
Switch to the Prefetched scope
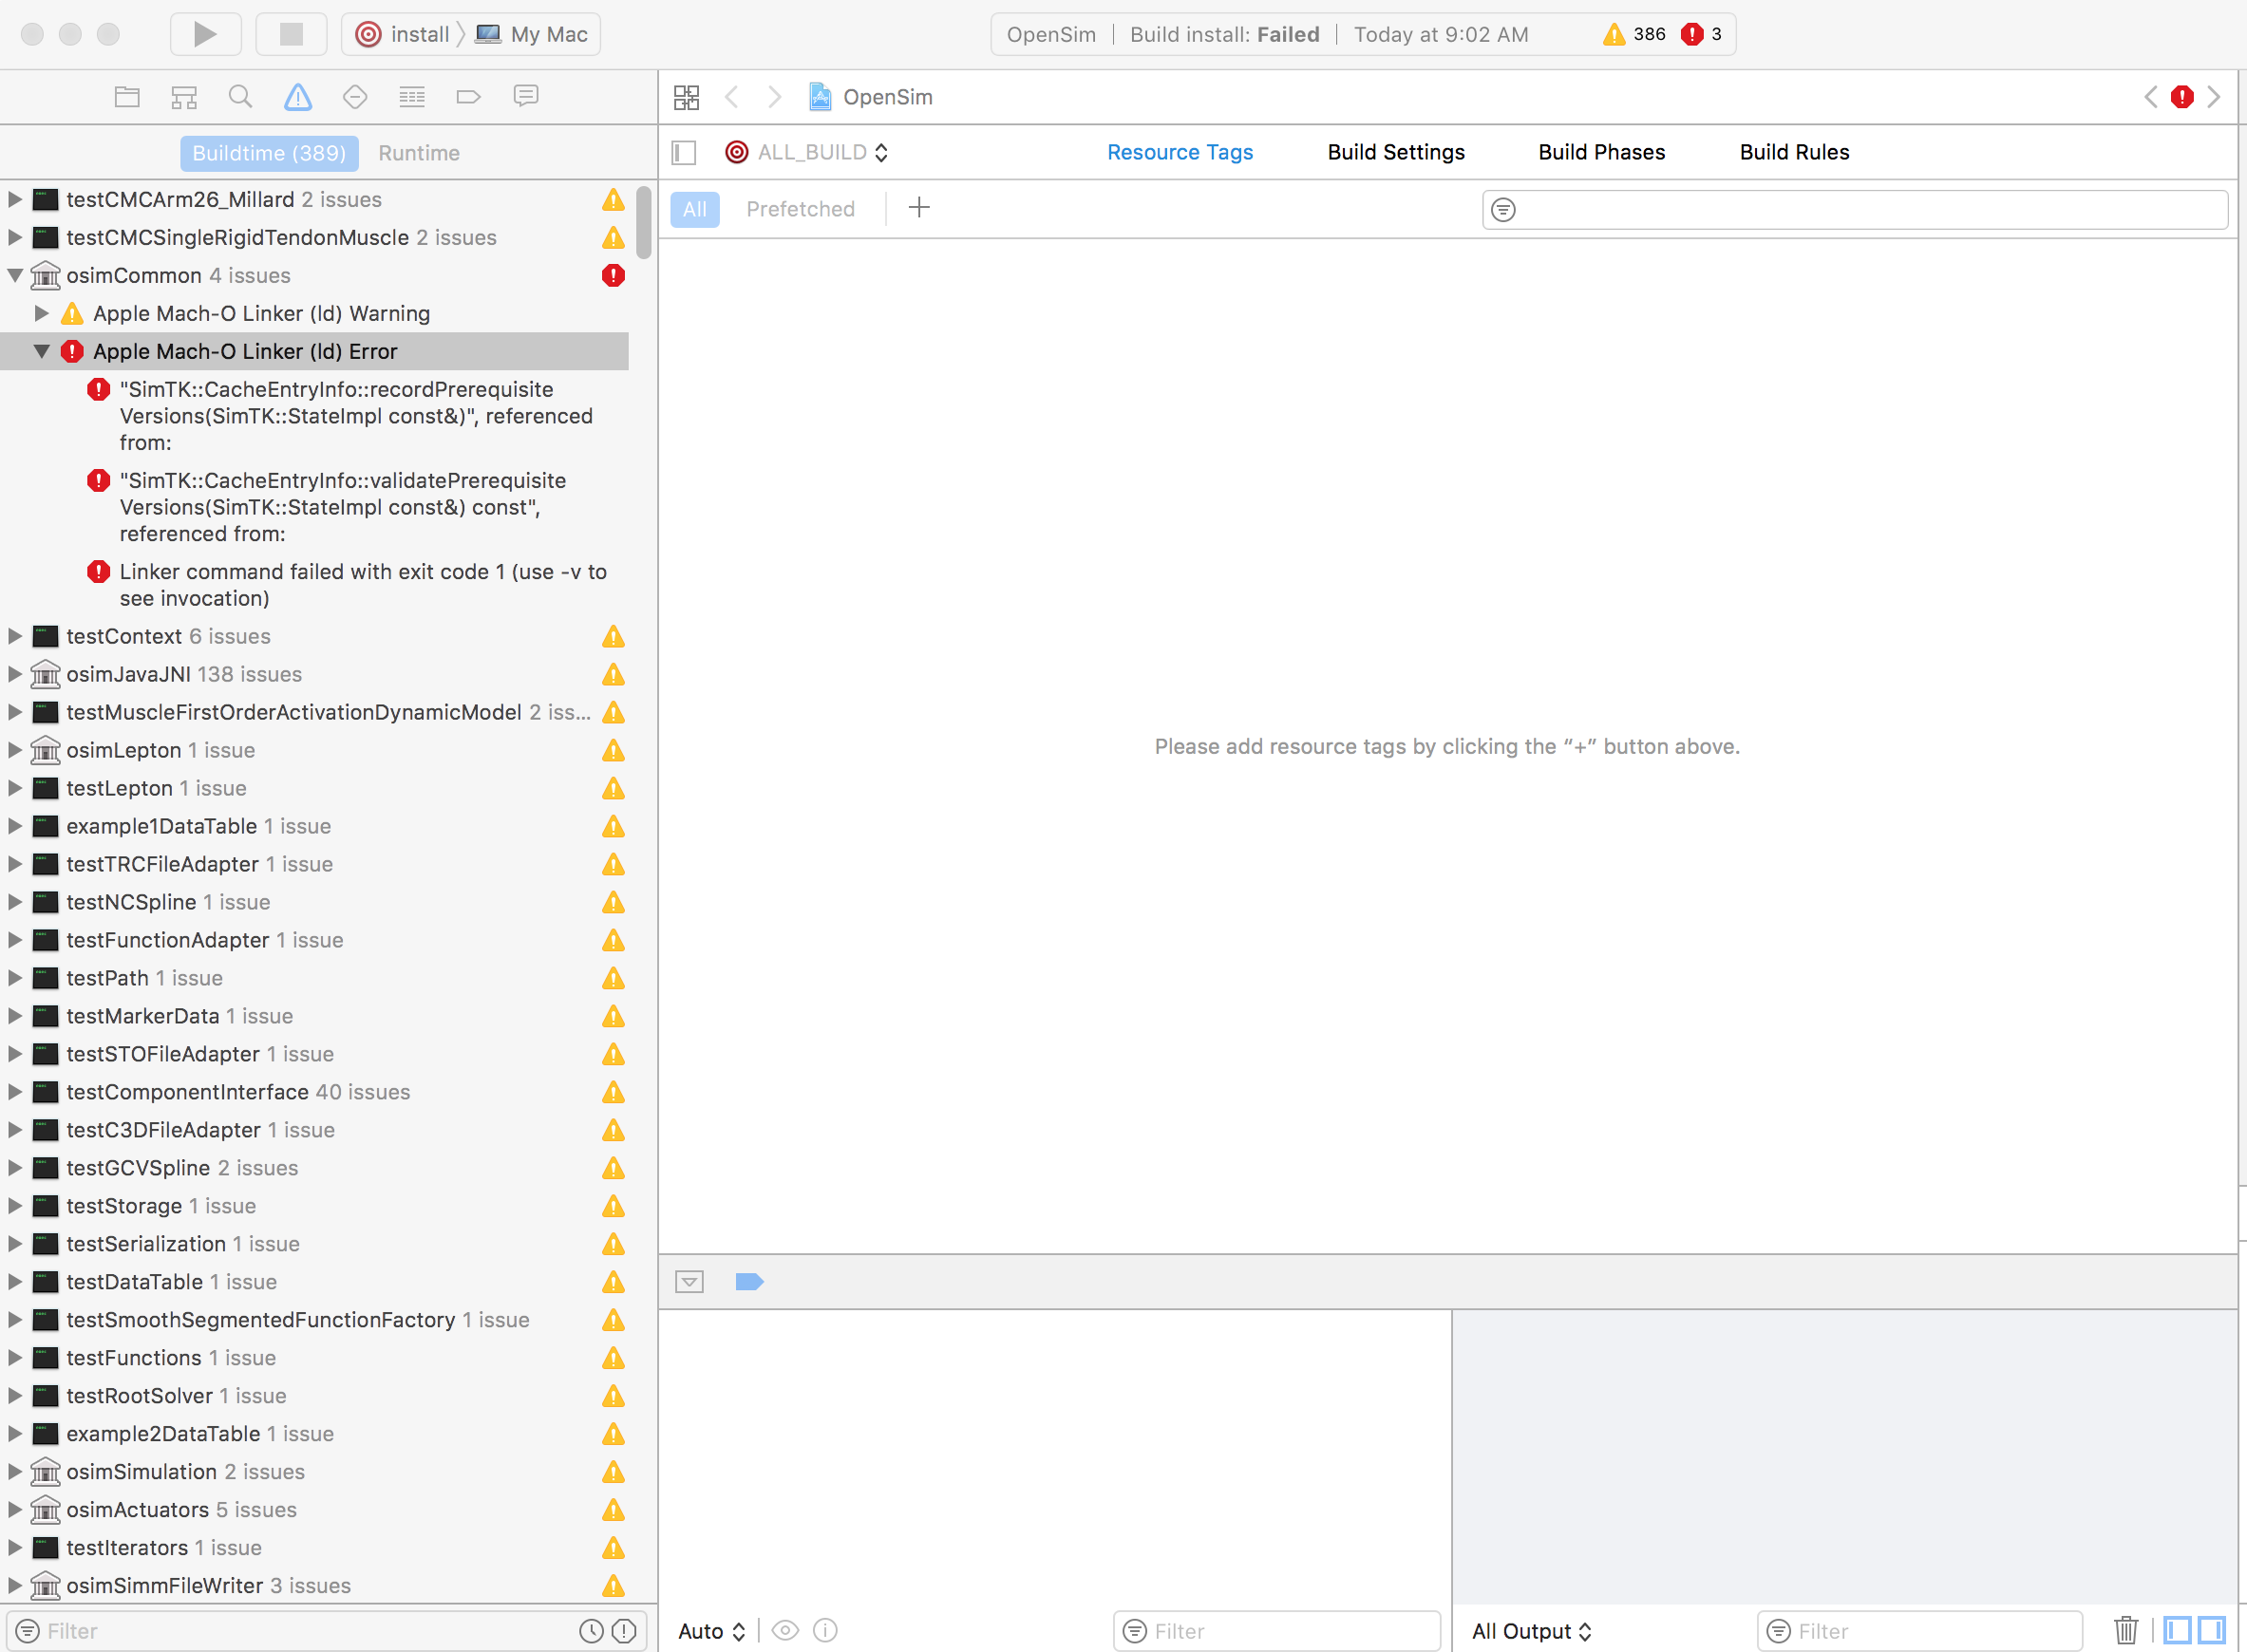click(800, 209)
